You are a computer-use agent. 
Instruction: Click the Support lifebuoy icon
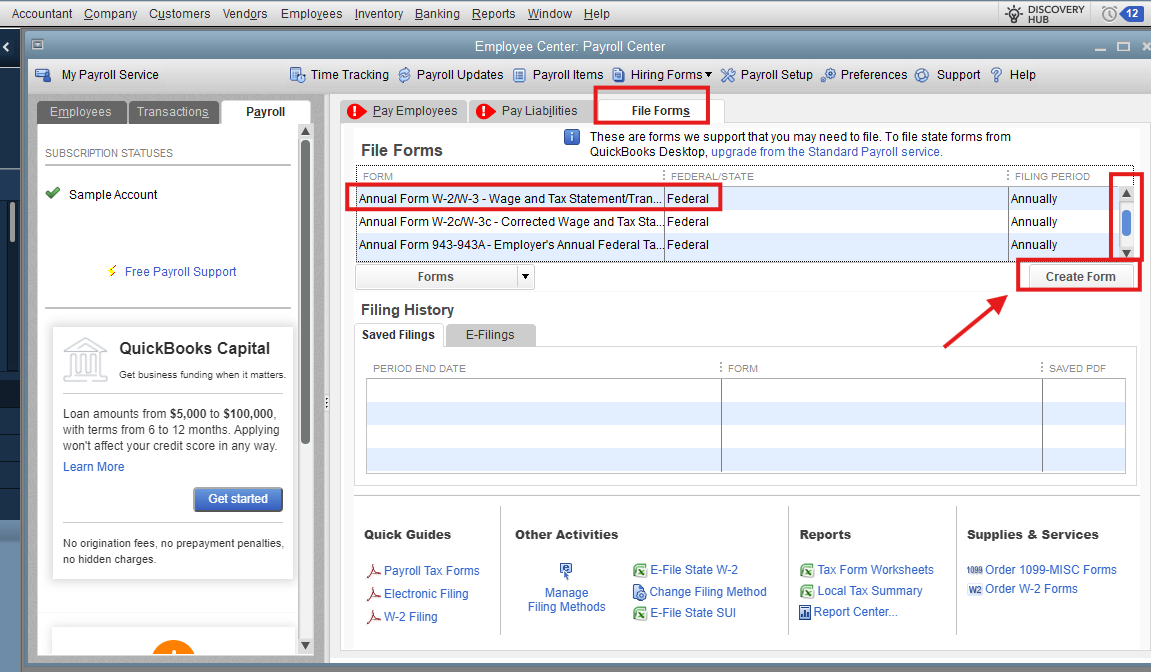coord(922,75)
